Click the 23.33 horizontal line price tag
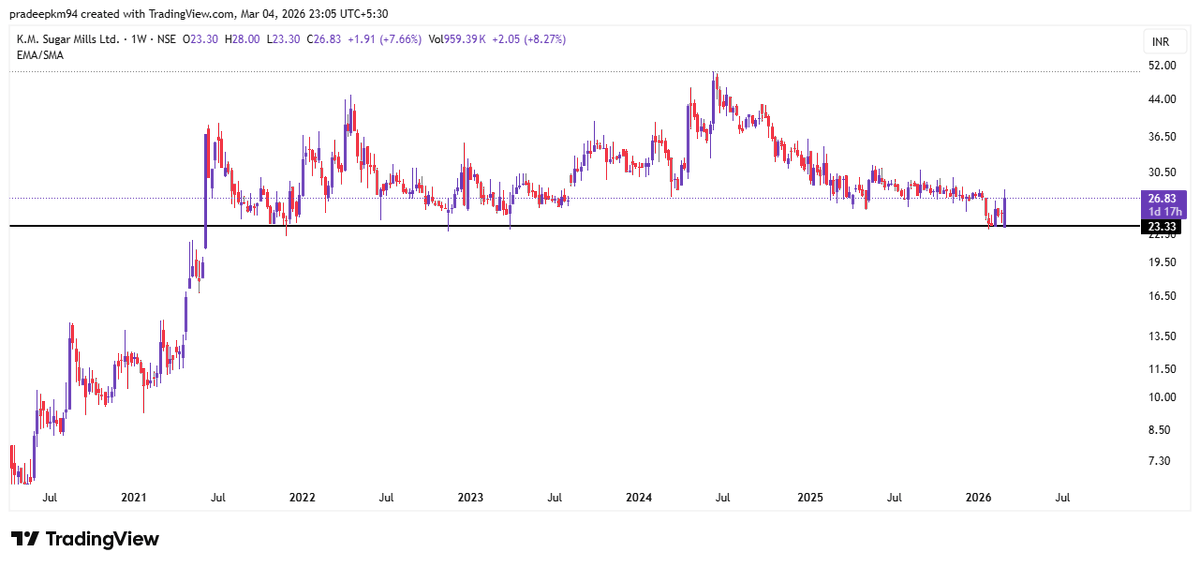The image size is (1200, 567). click(x=1160, y=227)
